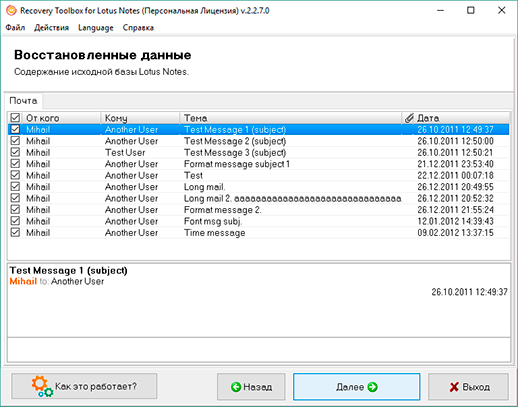This screenshot has height=407, width=518.
Task: Switch to the Почта tab
Action: [x=23, y=101]
